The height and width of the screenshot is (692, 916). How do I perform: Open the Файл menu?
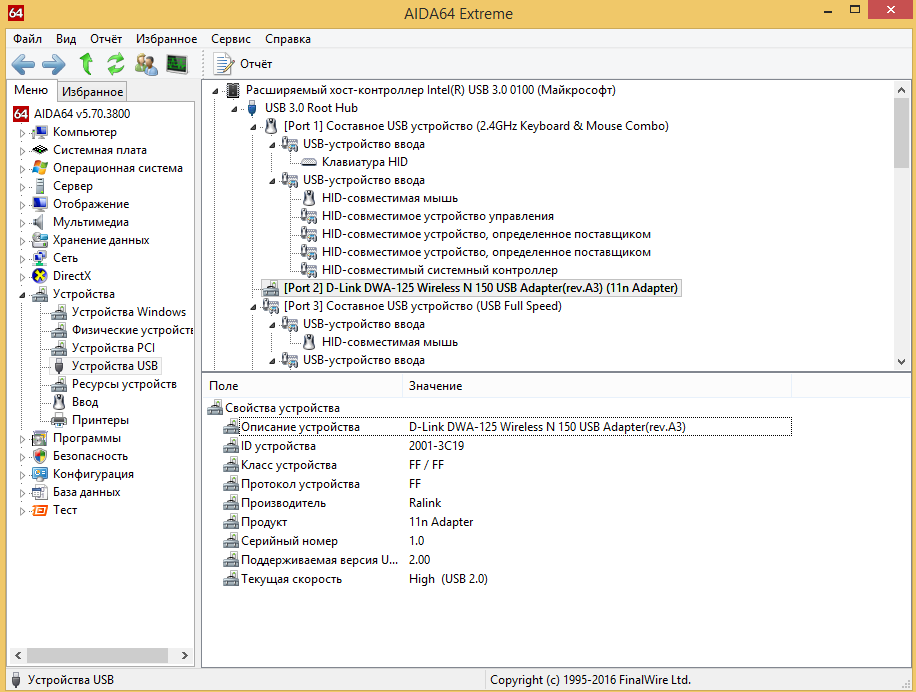click(x=27, y=39)
